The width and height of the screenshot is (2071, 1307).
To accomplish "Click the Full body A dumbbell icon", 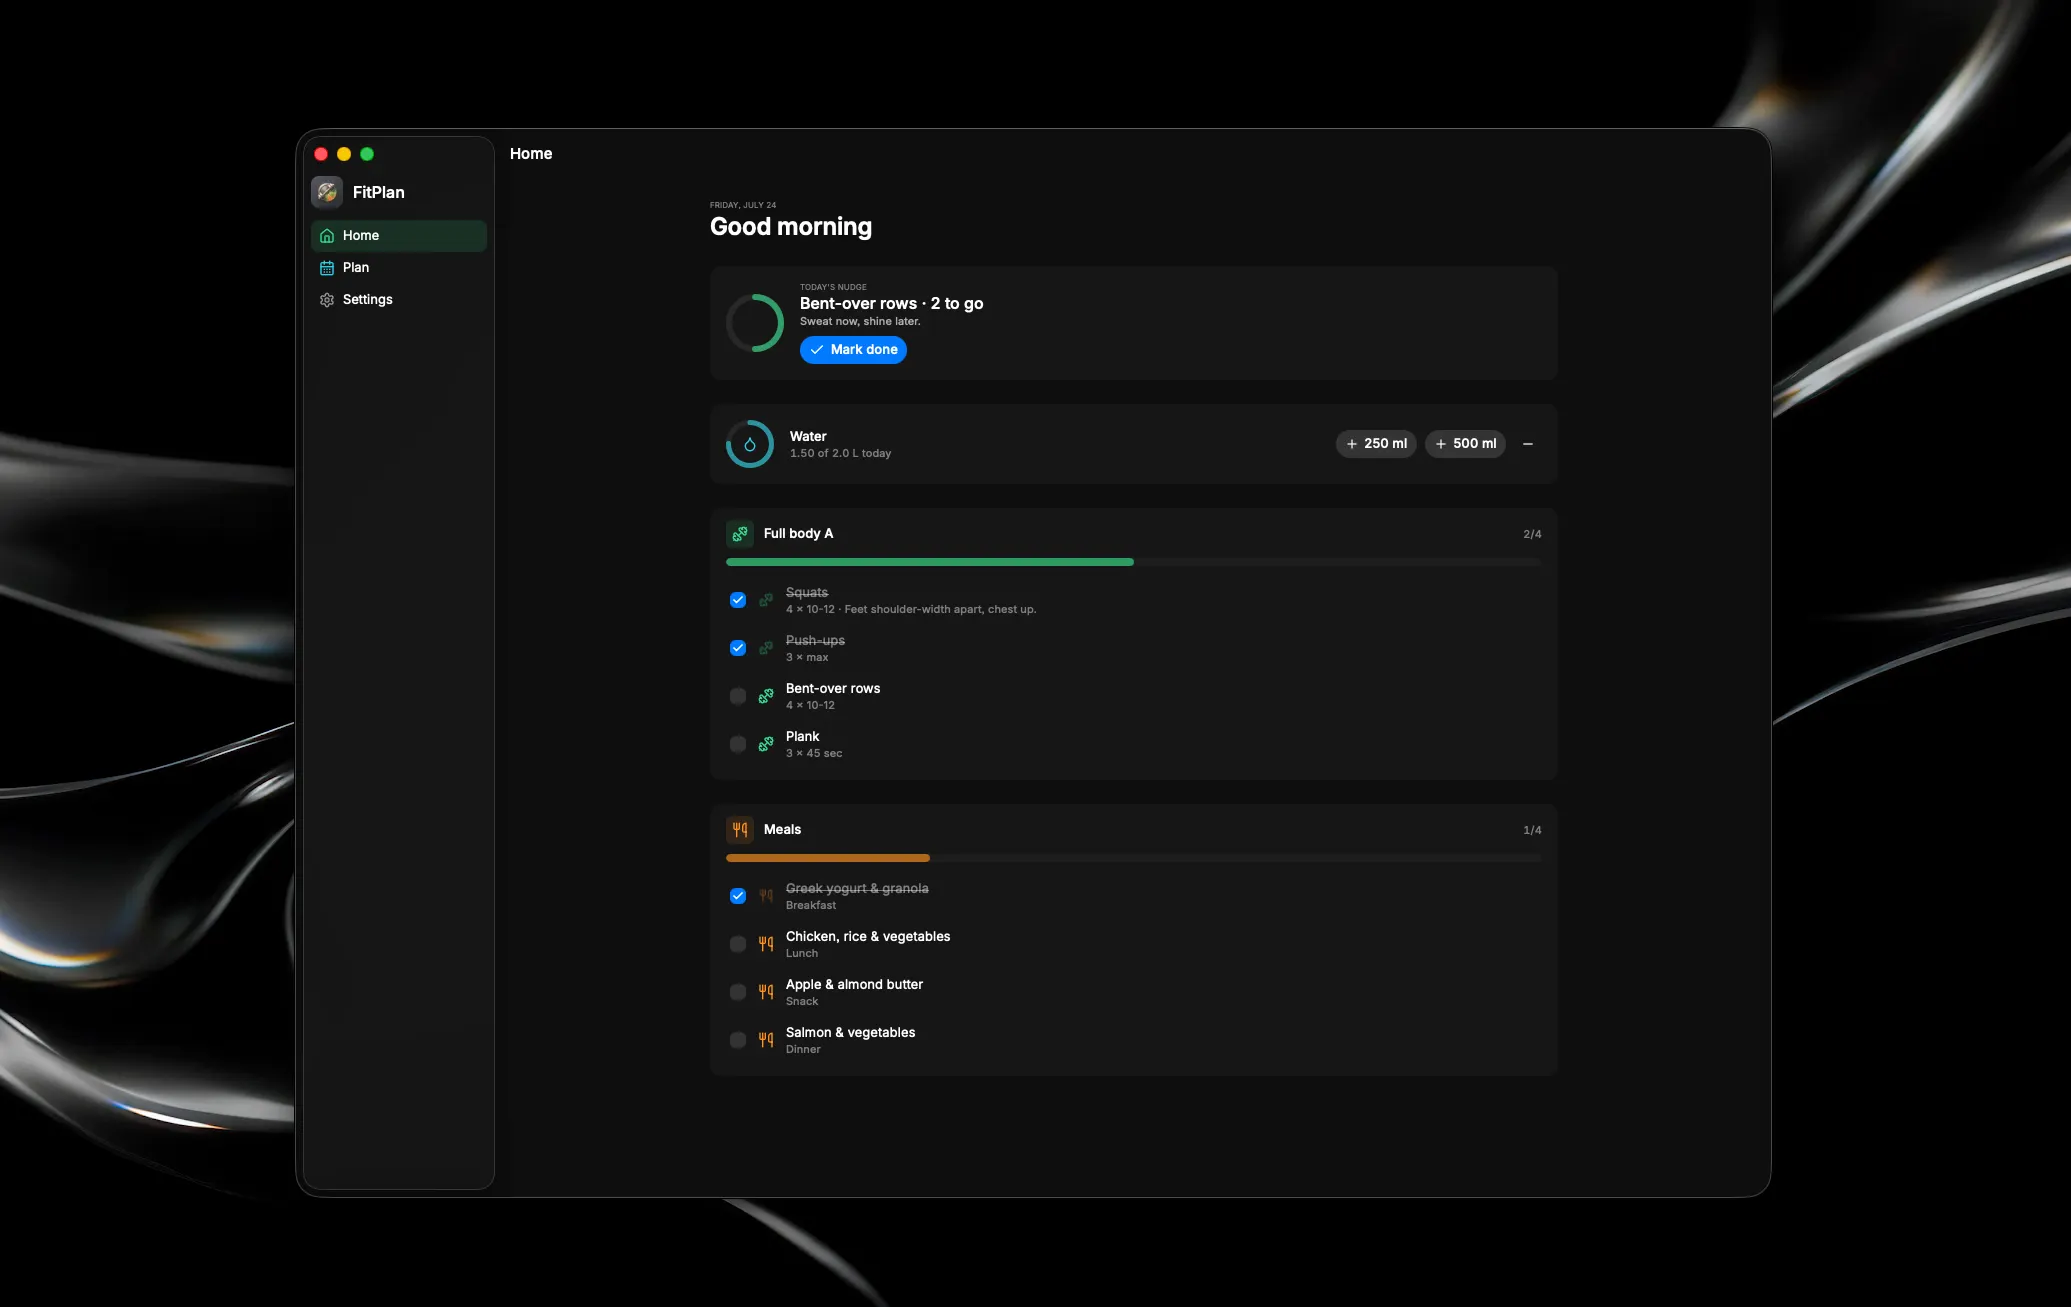I will 740,534.
